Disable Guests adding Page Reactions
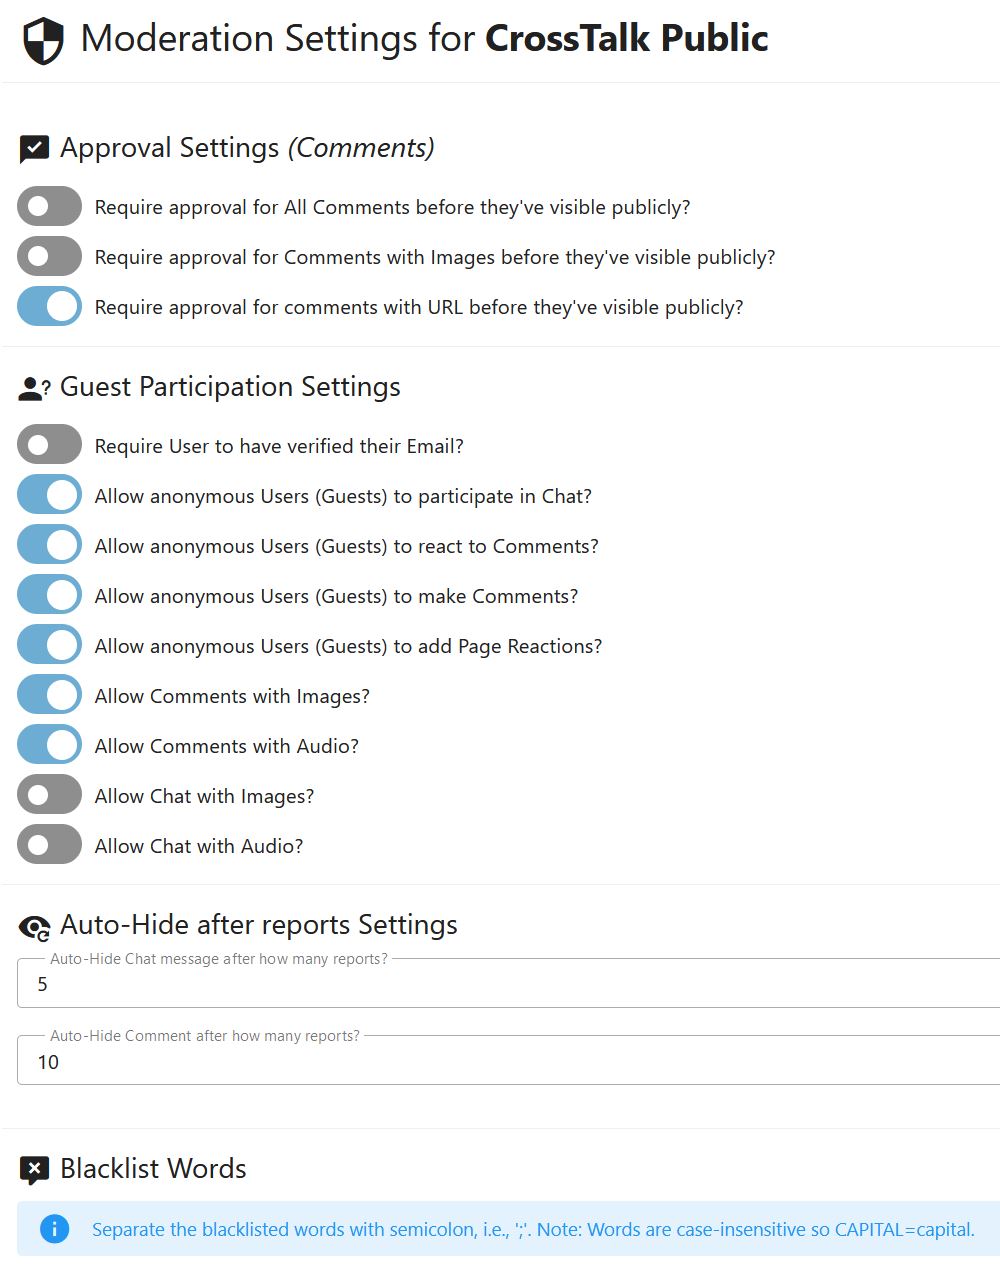1000x1274 pixels. [x=49, y=644]
